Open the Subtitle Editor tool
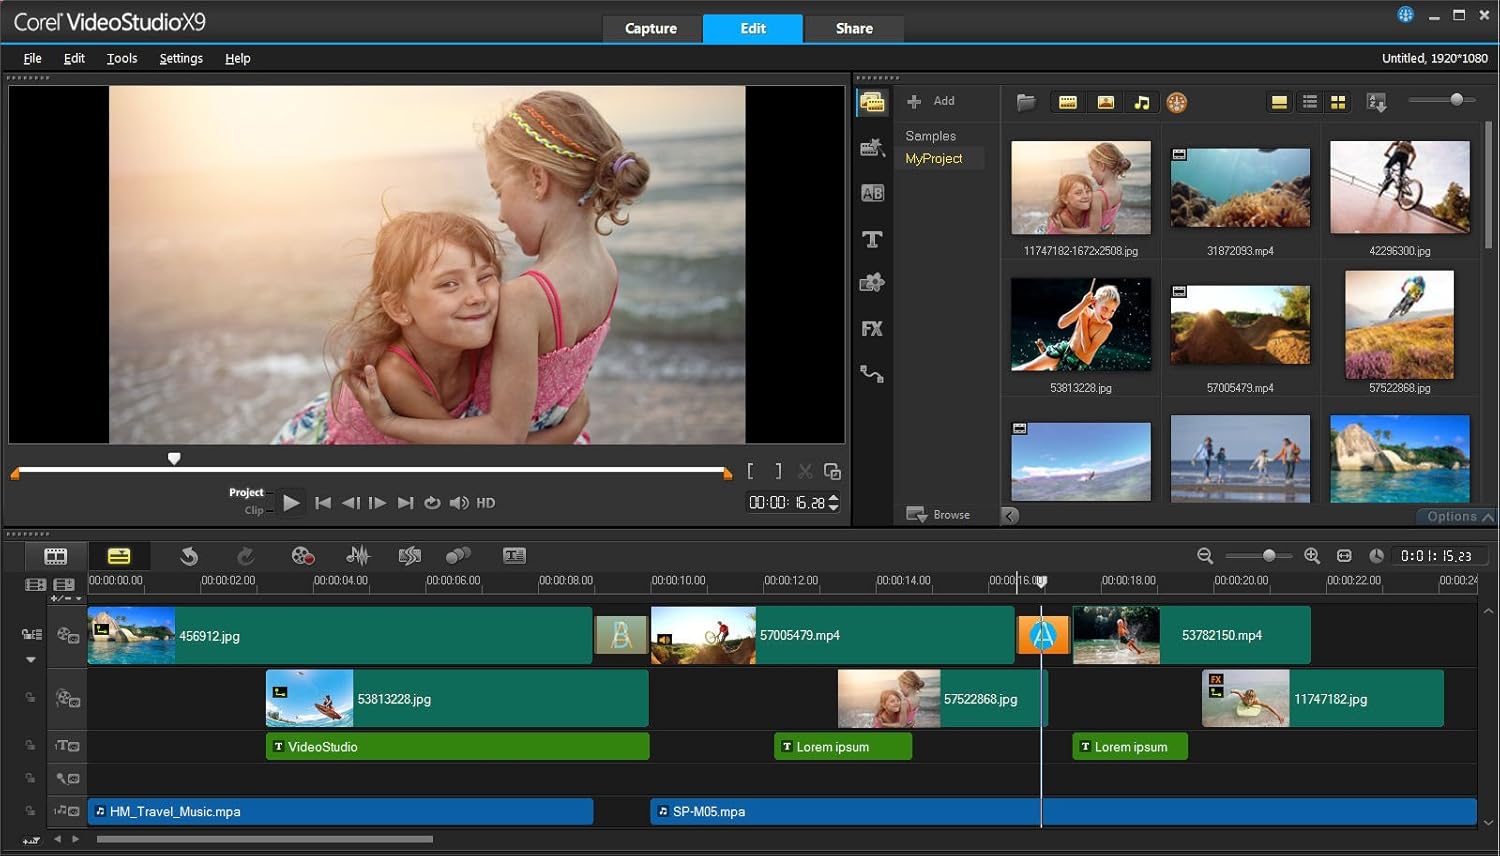1500x856 pixels. (514, 556)
